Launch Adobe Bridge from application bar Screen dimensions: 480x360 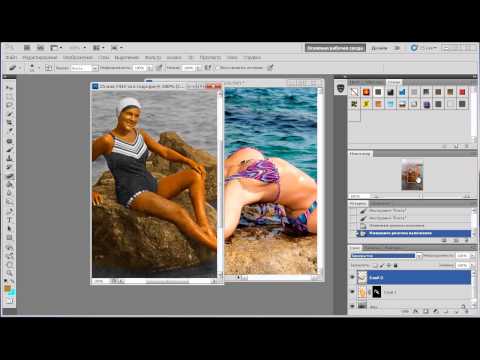(x=27, y=48)
